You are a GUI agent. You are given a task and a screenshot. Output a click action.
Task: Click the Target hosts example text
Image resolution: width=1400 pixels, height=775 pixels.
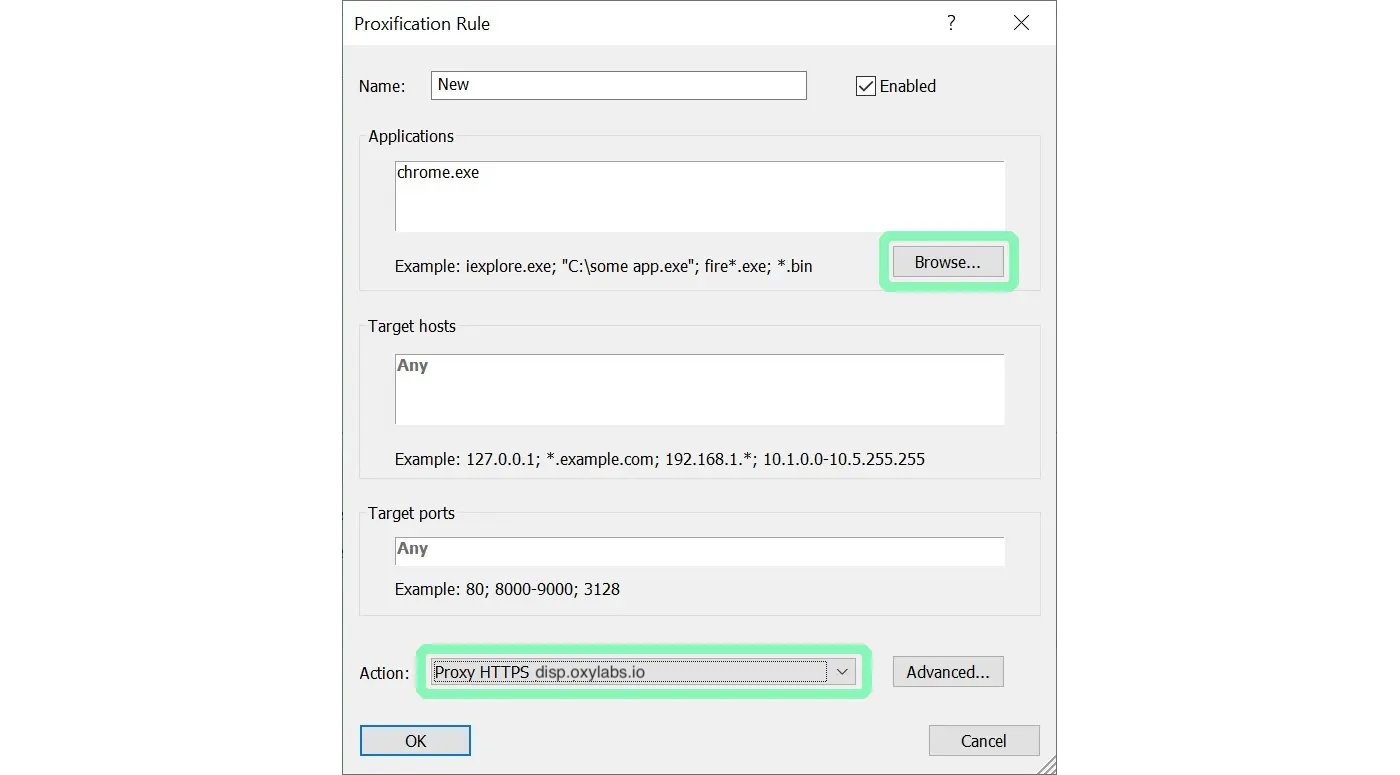tap(659, 459)
